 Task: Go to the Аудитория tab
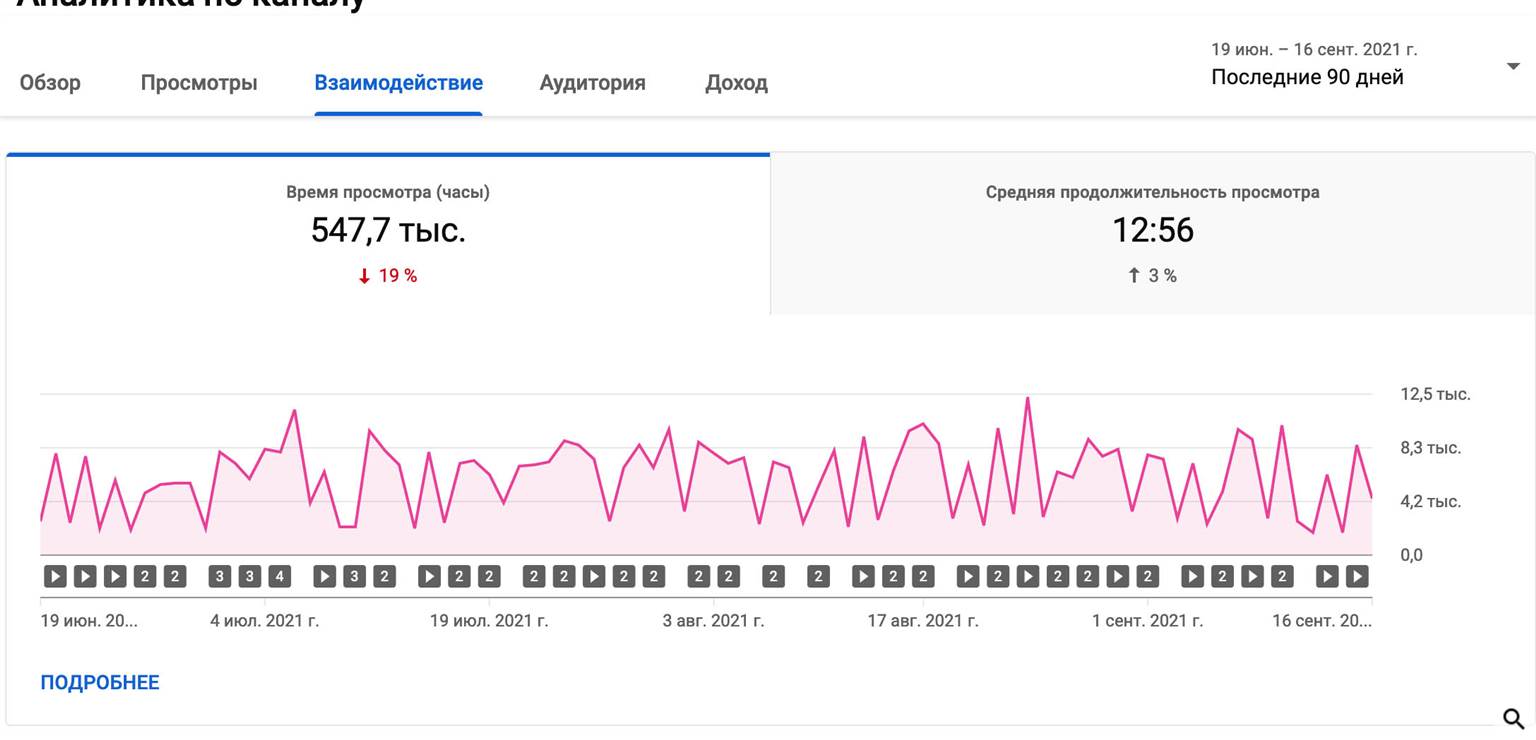[x=593, y=83]
